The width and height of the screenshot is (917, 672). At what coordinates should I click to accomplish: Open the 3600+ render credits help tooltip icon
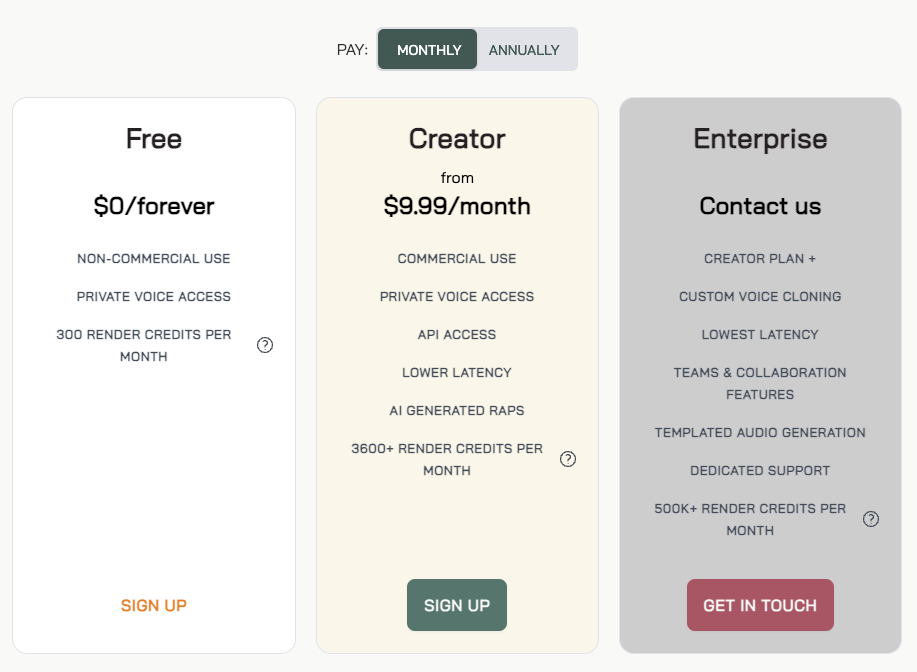568,459
